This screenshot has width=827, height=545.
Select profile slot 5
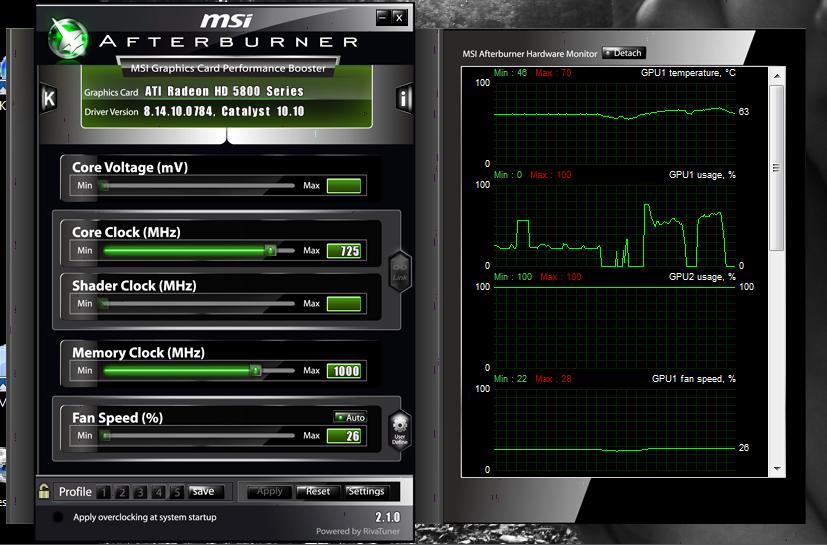(177, 492)
